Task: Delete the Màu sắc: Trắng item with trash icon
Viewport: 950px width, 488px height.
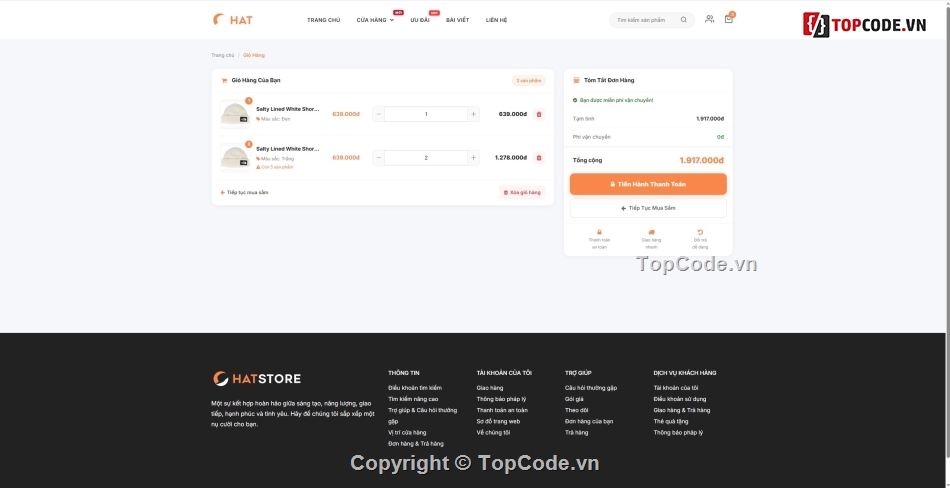Action: (x=539, y=158)
